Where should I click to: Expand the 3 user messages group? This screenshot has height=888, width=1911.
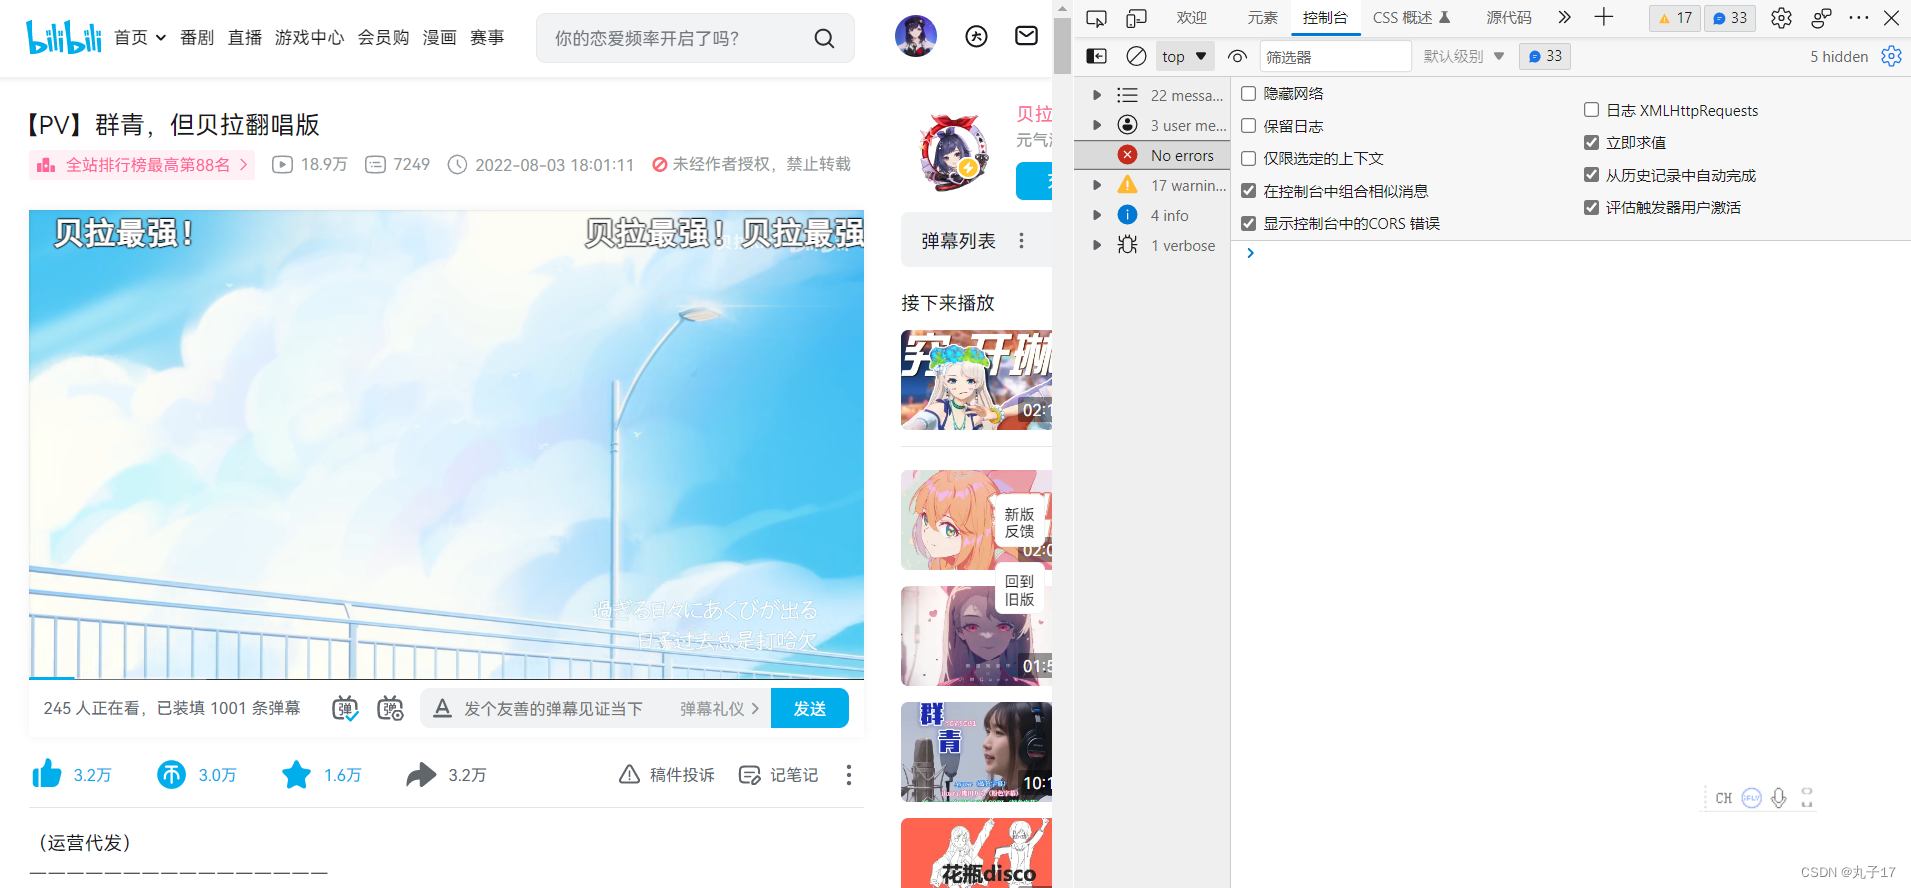[1097, 125]
